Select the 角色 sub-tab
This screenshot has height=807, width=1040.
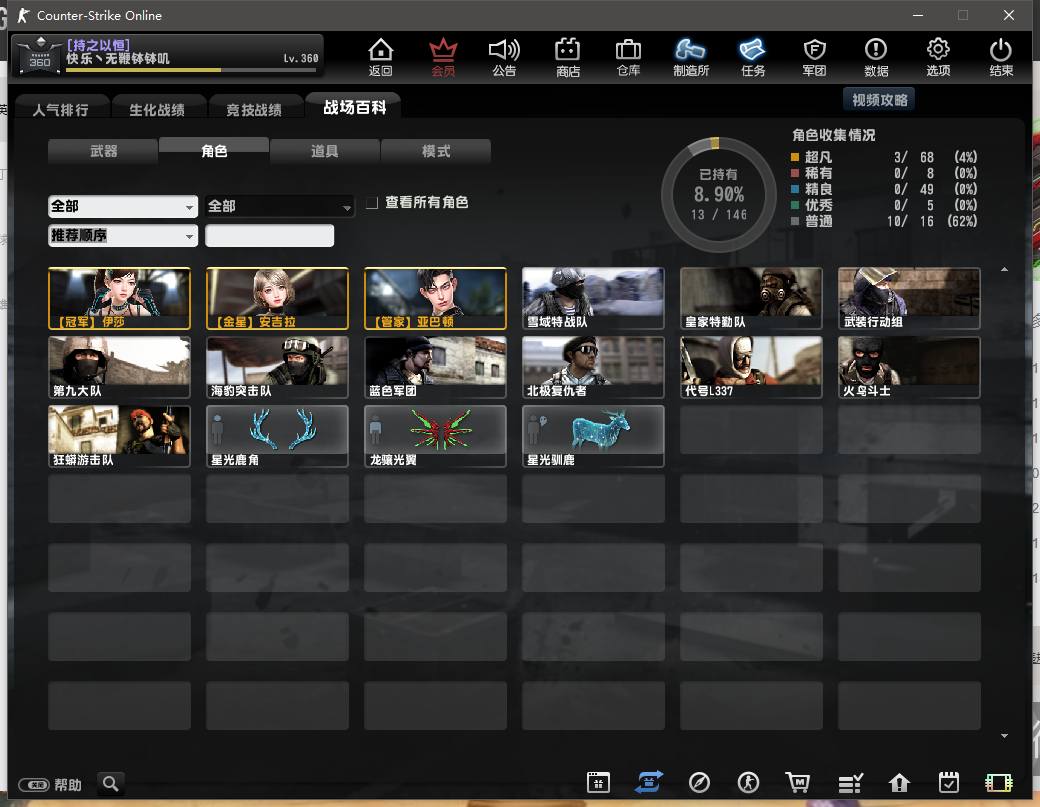point(214,151)
